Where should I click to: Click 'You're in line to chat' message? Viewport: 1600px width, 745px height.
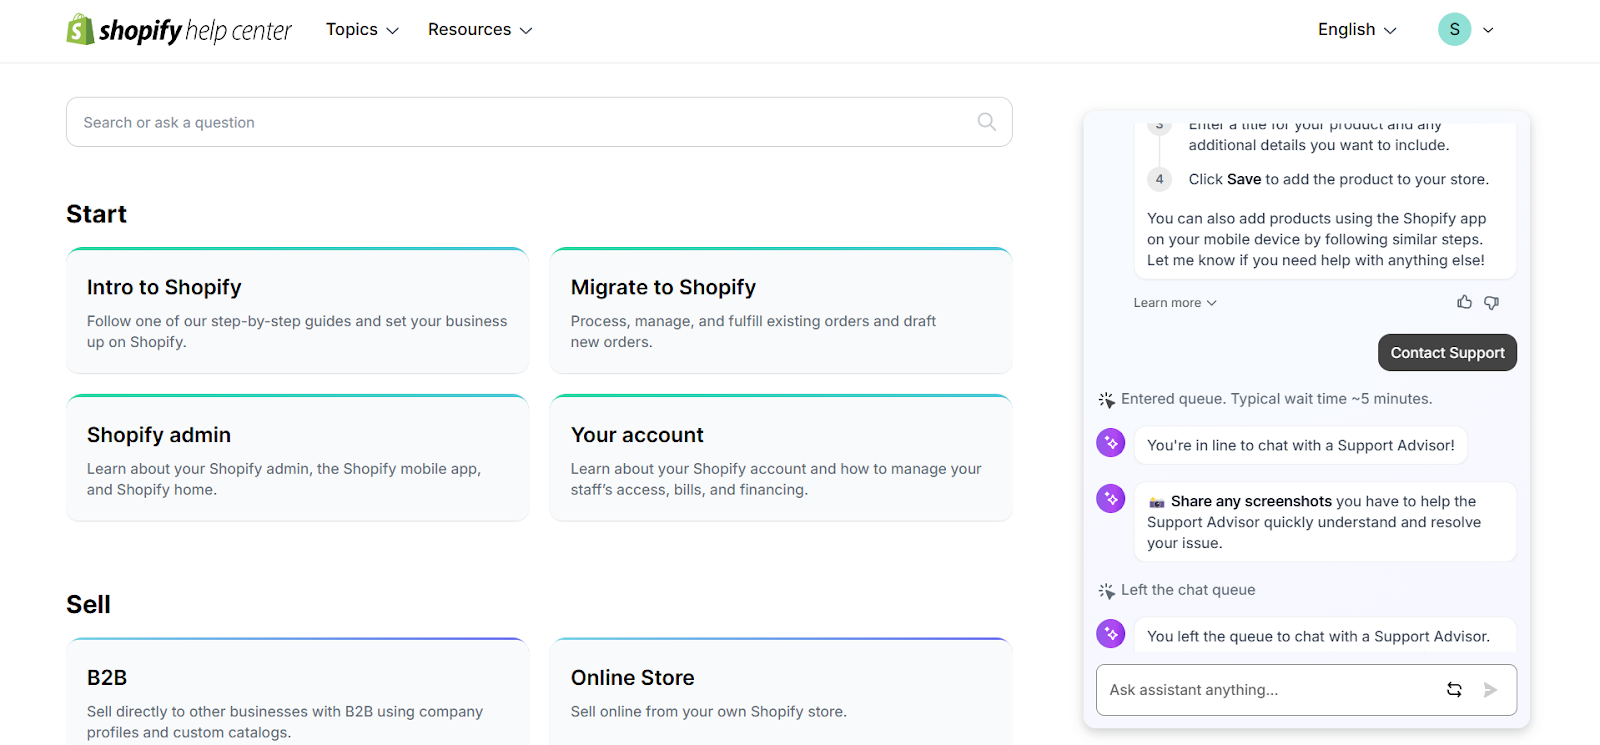coord(1301,445)
